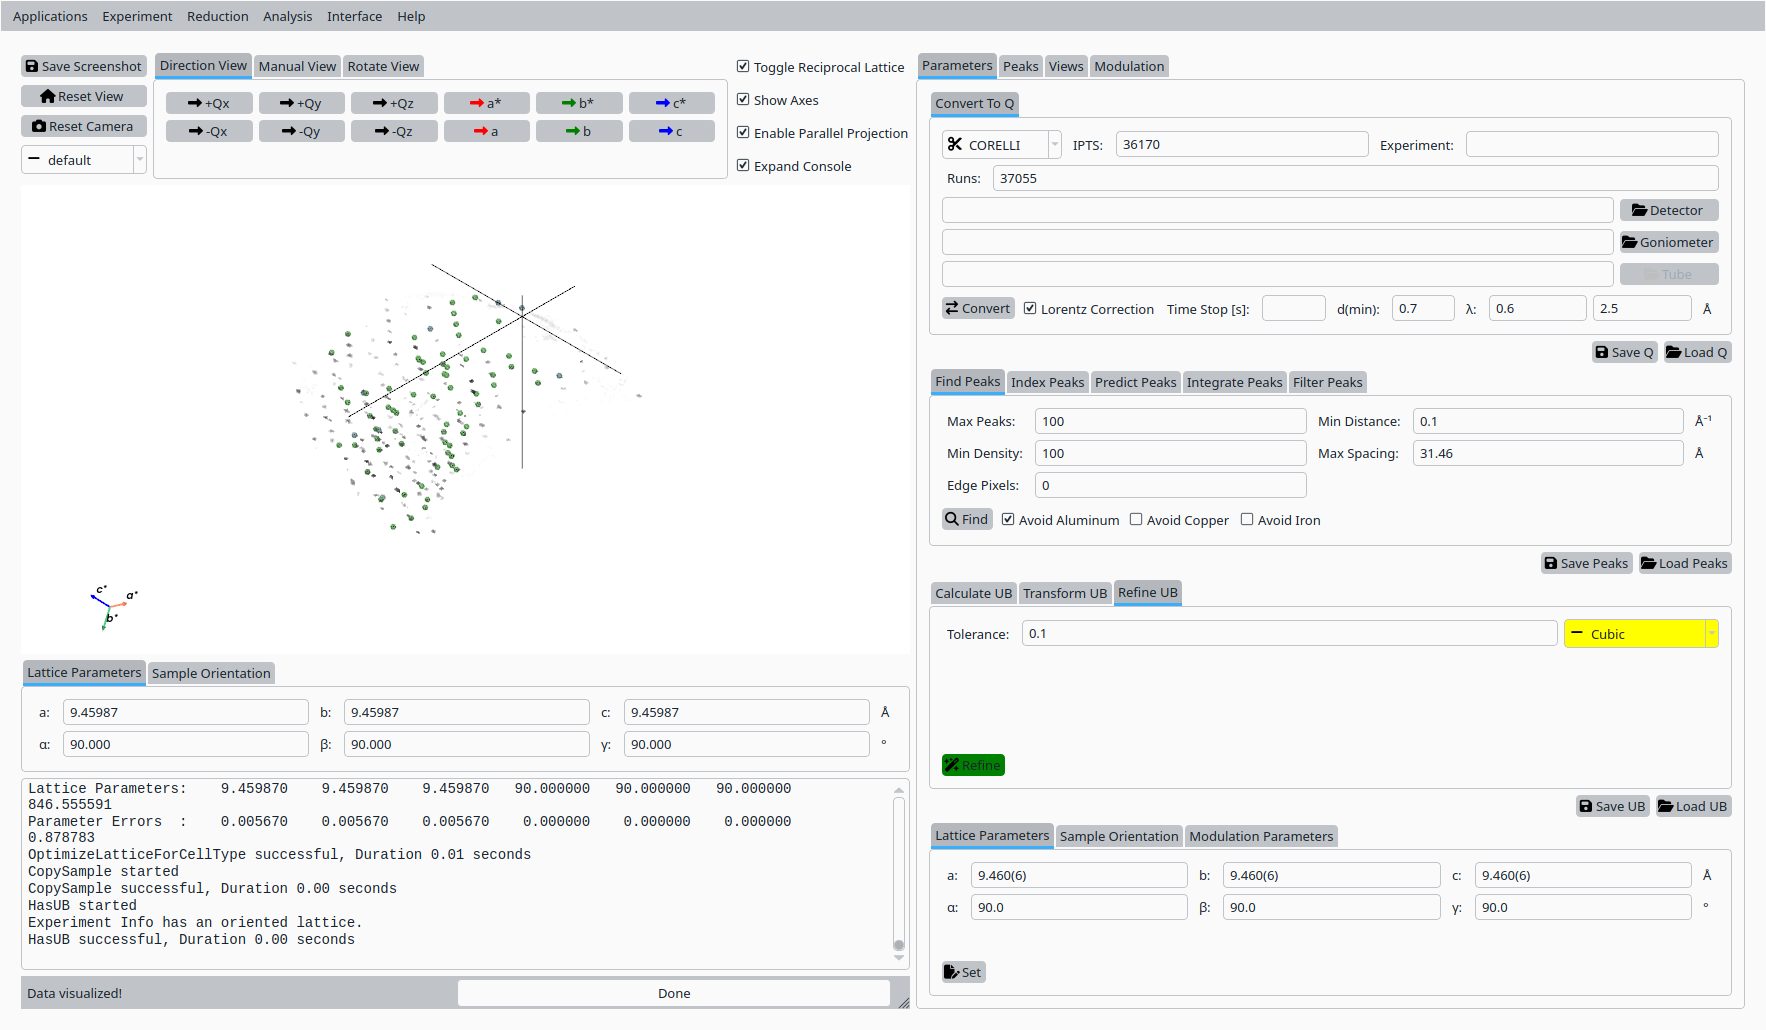1766x1030 pixels.
Task: Click the Reset Camera button
Action: pyautogui.click(x=84, y=126)
